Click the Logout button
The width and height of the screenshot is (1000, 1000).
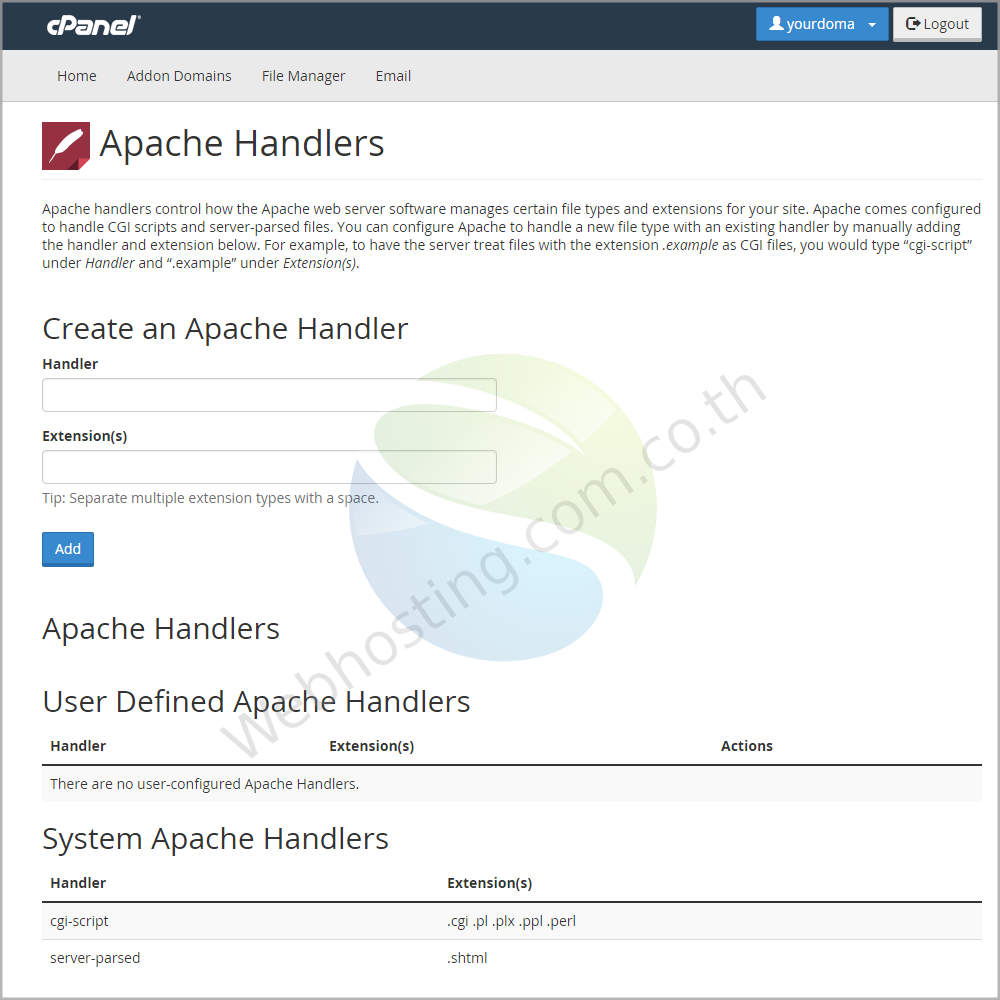click(x=937, y=23)
